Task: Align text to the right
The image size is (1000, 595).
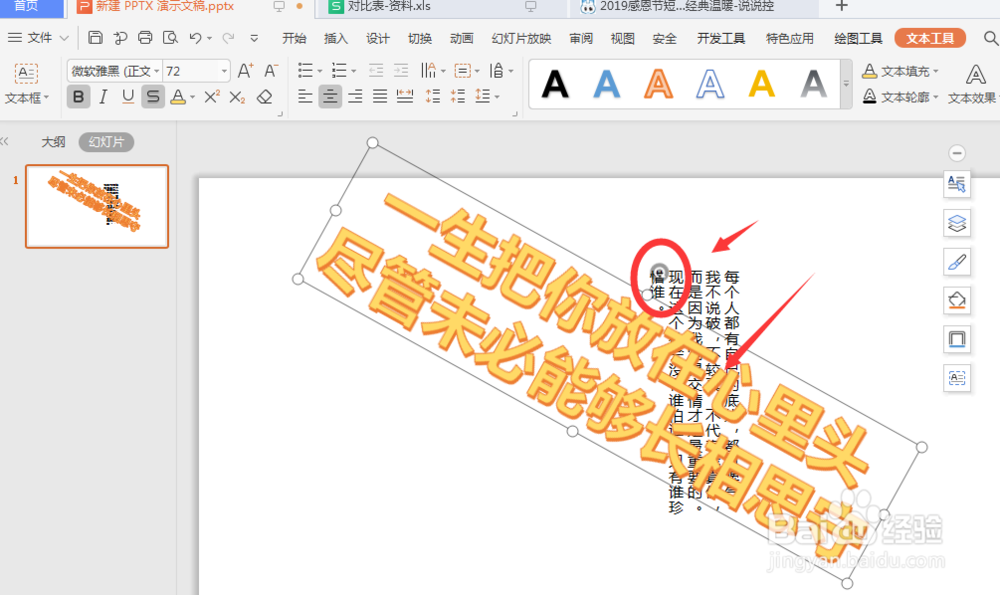Action: (x=355, y=97)
